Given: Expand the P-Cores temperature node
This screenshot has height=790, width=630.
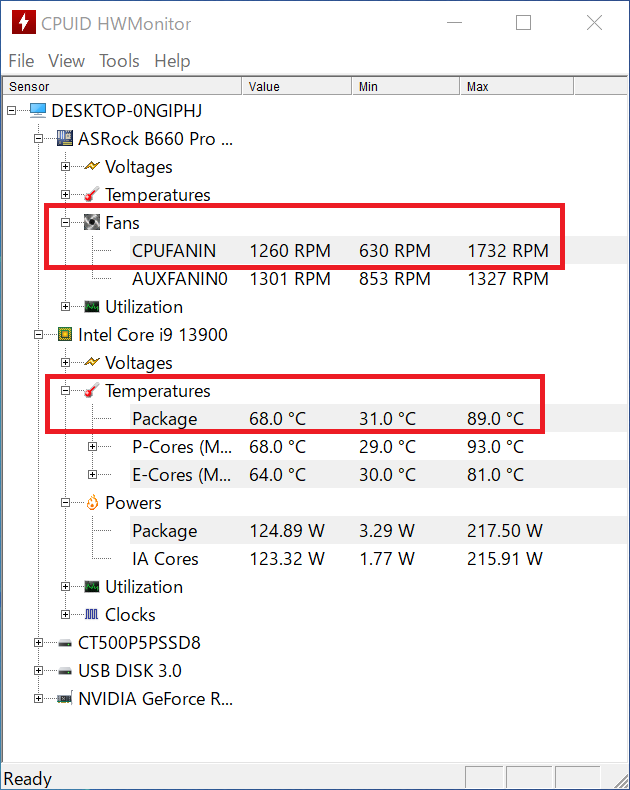Looking at the screenshot, I should coord(92,446).
